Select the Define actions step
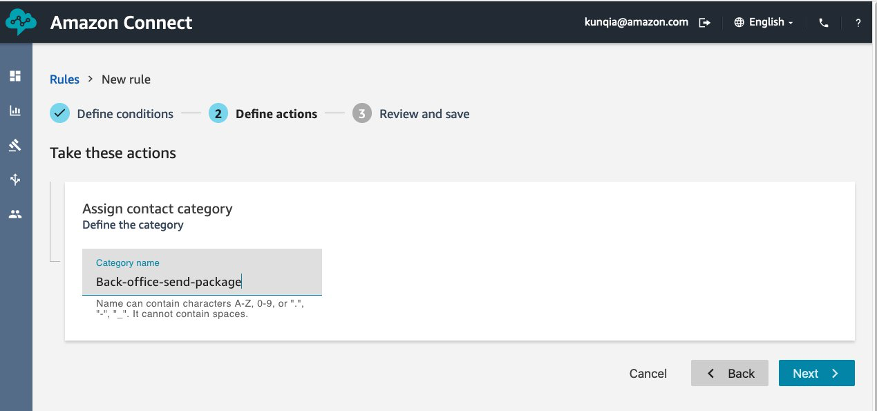Screen dimensions: 877x412 263,113
